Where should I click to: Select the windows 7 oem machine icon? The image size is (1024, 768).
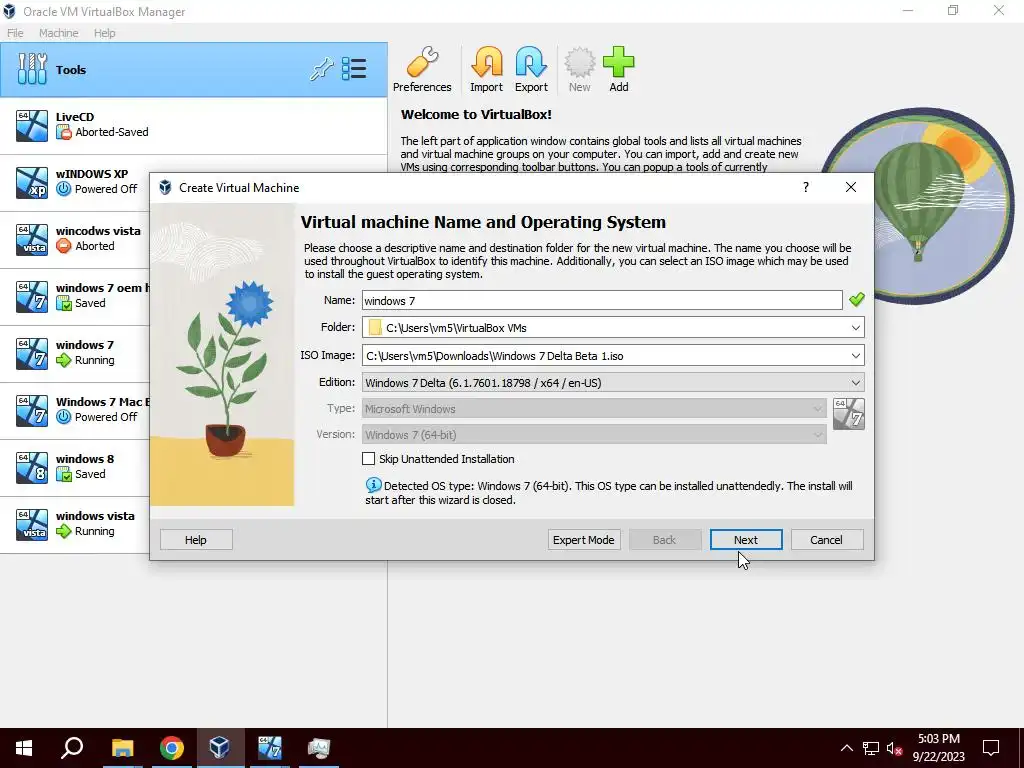pyautogui.click(x=32, y=296)
